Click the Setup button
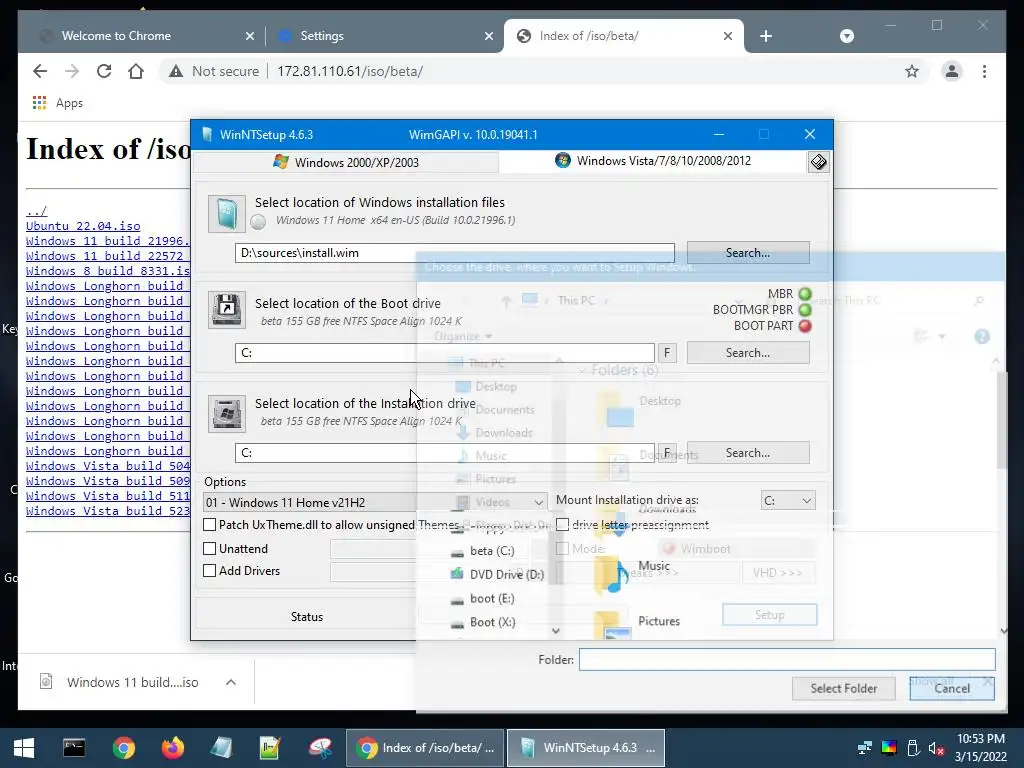Image resolution: width=1024 pixels, height=768 pixels. (x=769, y=615)
